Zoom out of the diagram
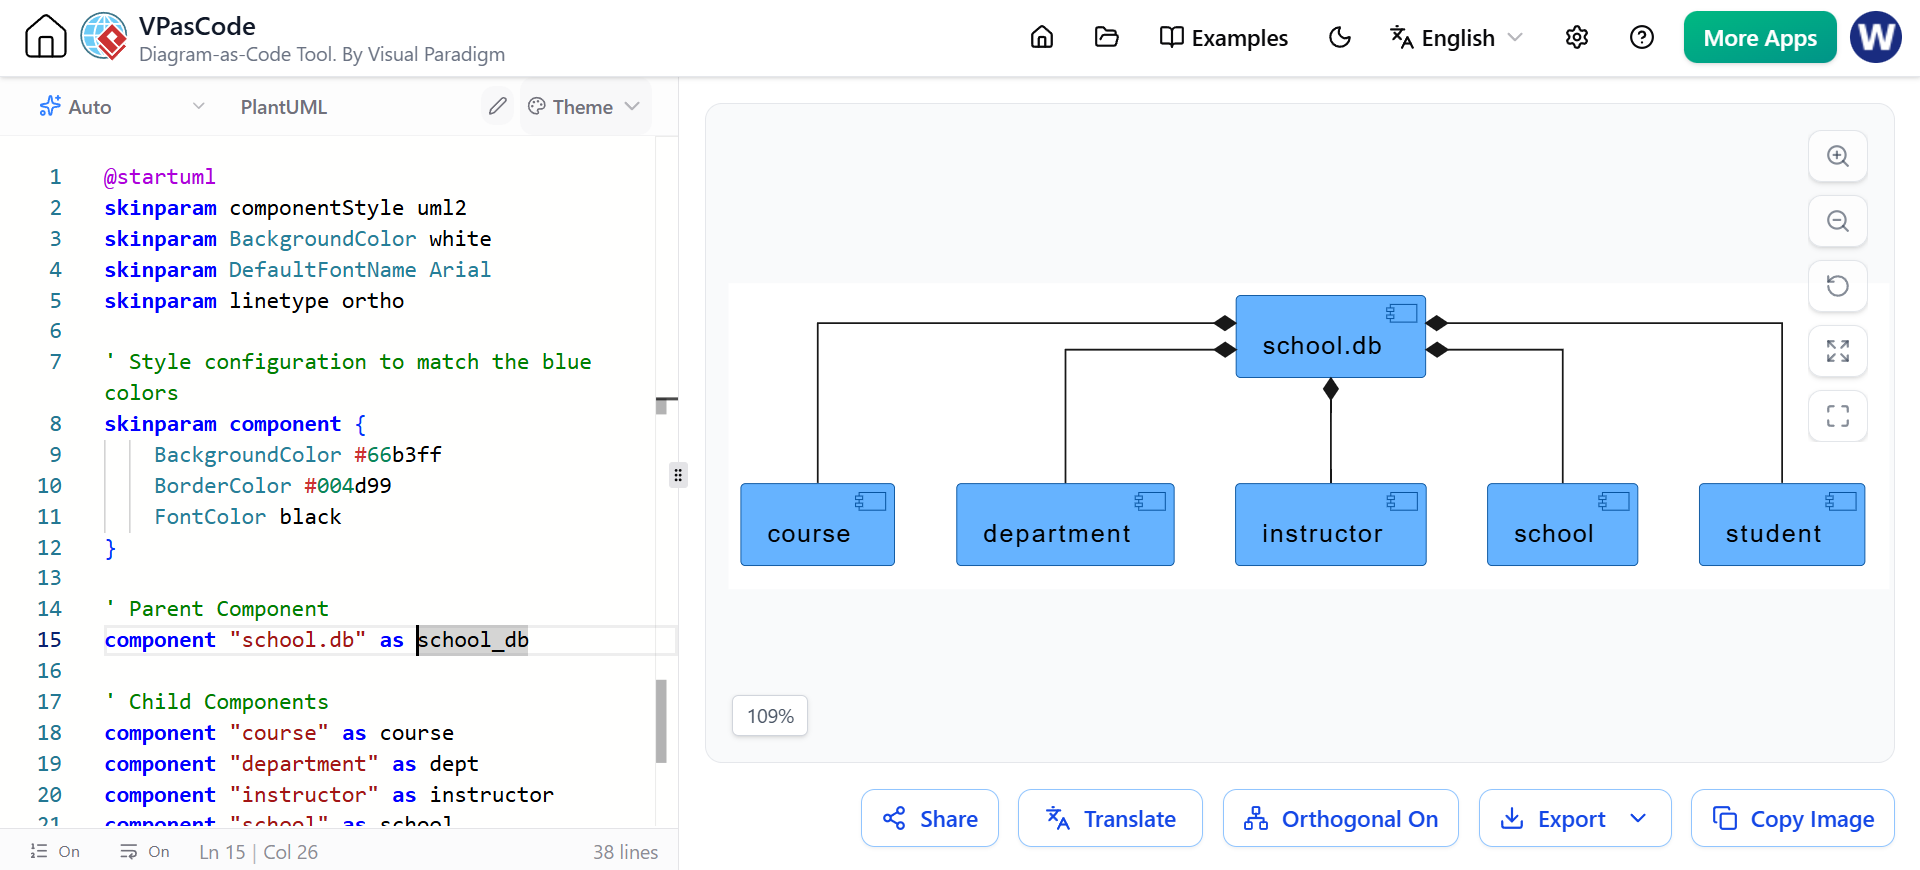The height and width of the screenshot is (870, 1920). pos(1838,221)
